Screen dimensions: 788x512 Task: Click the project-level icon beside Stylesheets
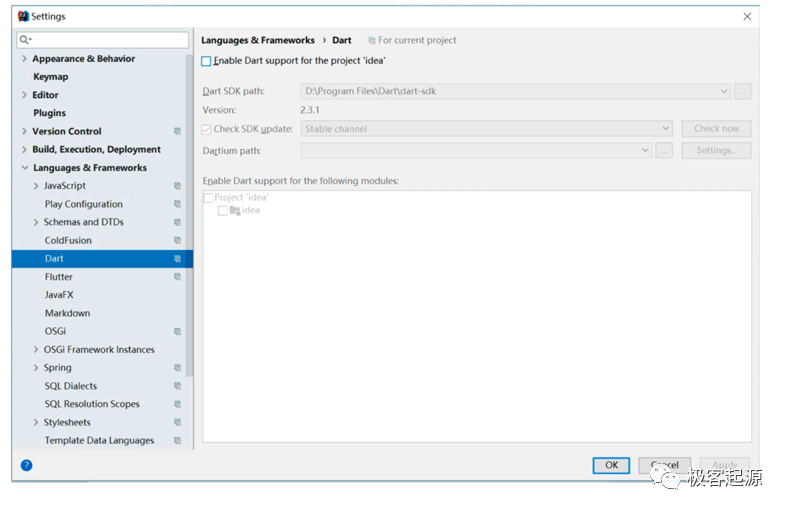pyautogui.click(x=177, y=422)
